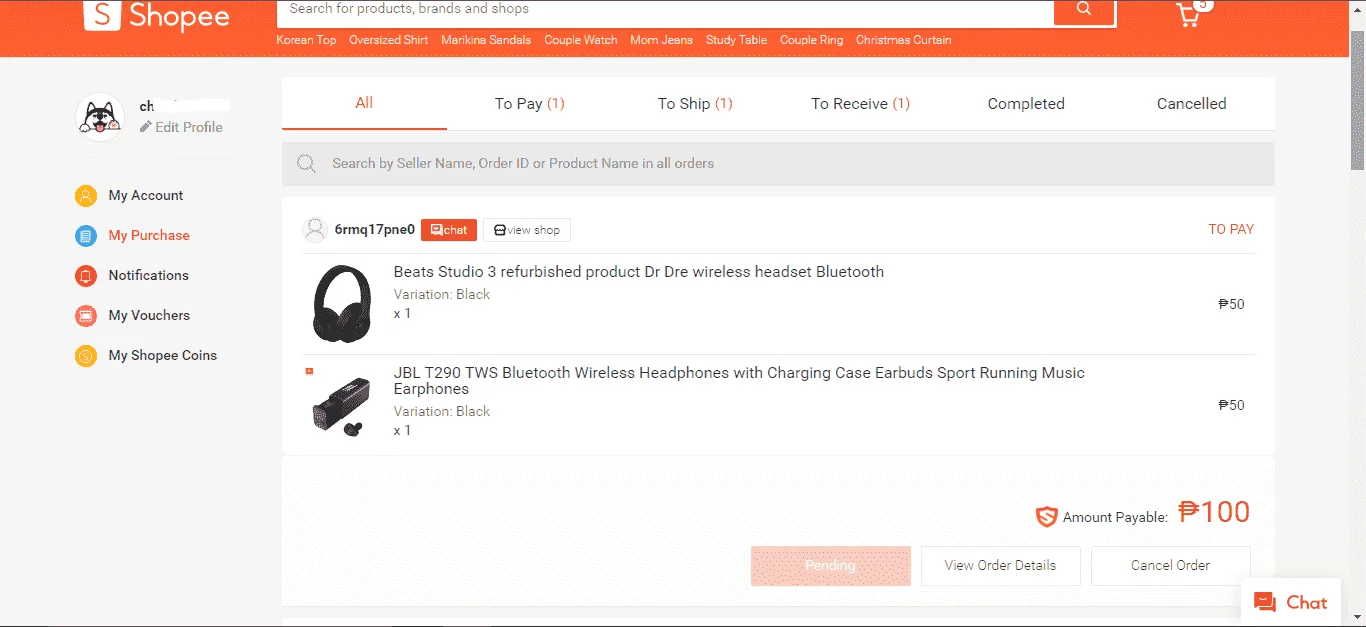This screenshot has width=1366, height=627.
Task: Click the My Purchase clipboard icon
Action: click(x=86, y=236)
